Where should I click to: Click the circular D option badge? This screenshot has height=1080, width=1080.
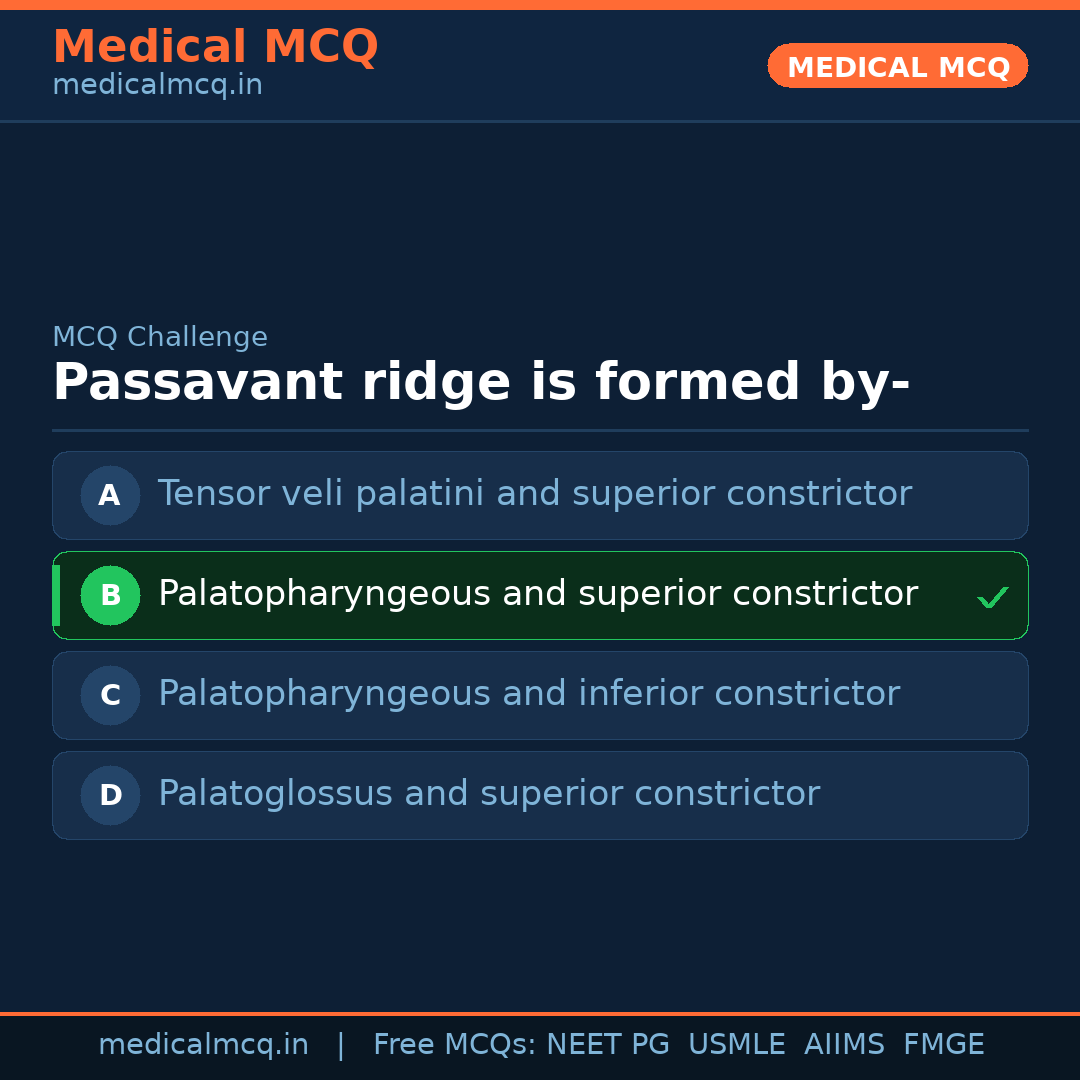[x=110, y=795]
